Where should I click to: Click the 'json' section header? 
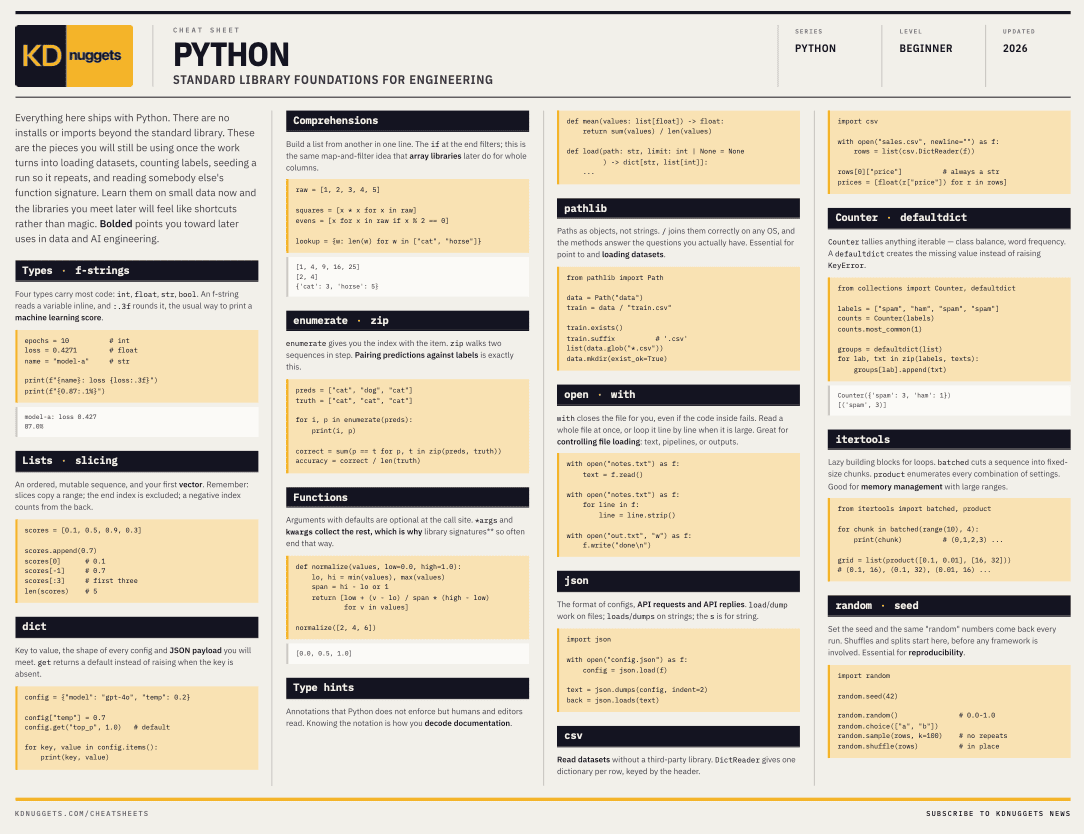[678, 580]
